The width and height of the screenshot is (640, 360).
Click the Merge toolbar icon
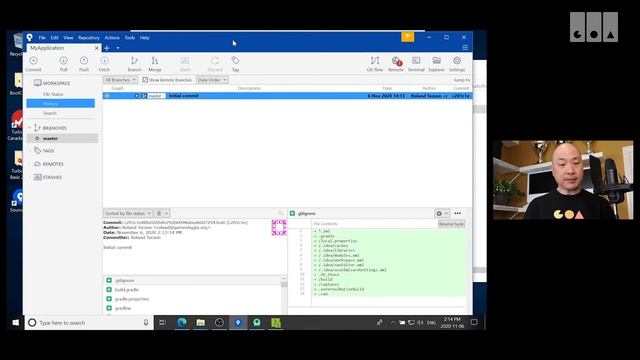point(155,64)
